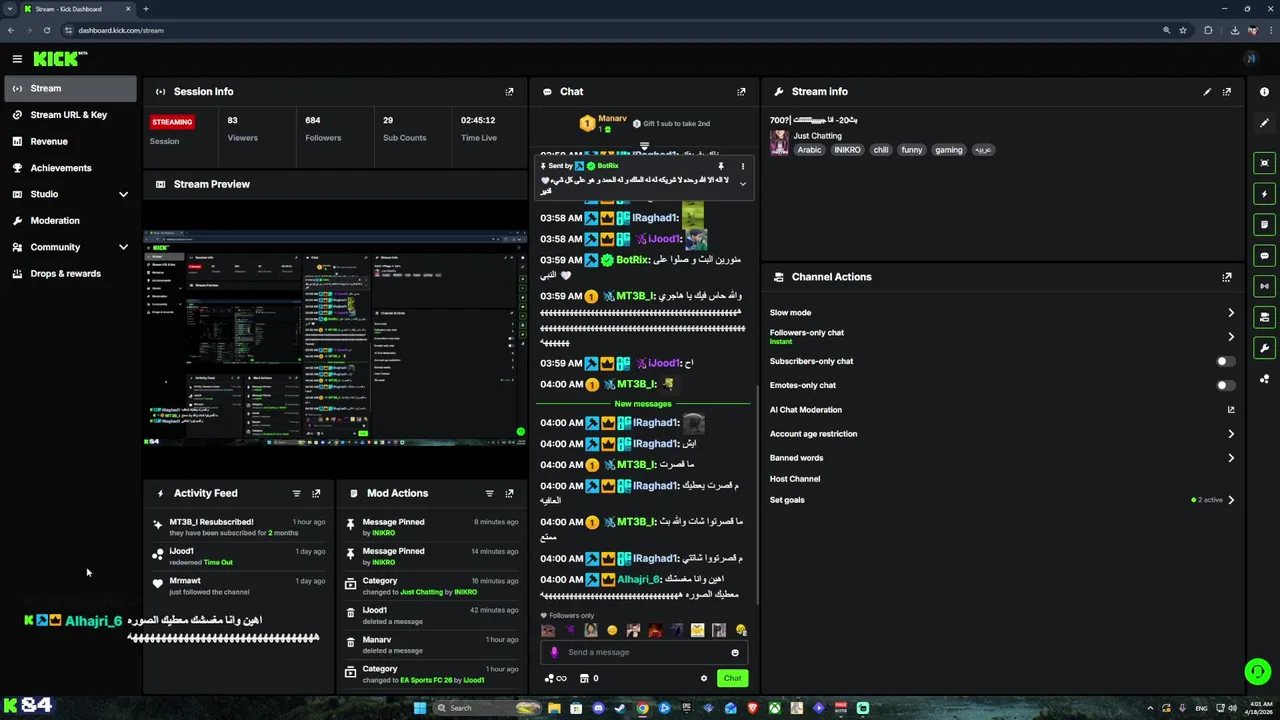The width and height of the screenshot is (1280, 720).
Task: Open the Moderation page
Action: point(69,221)
